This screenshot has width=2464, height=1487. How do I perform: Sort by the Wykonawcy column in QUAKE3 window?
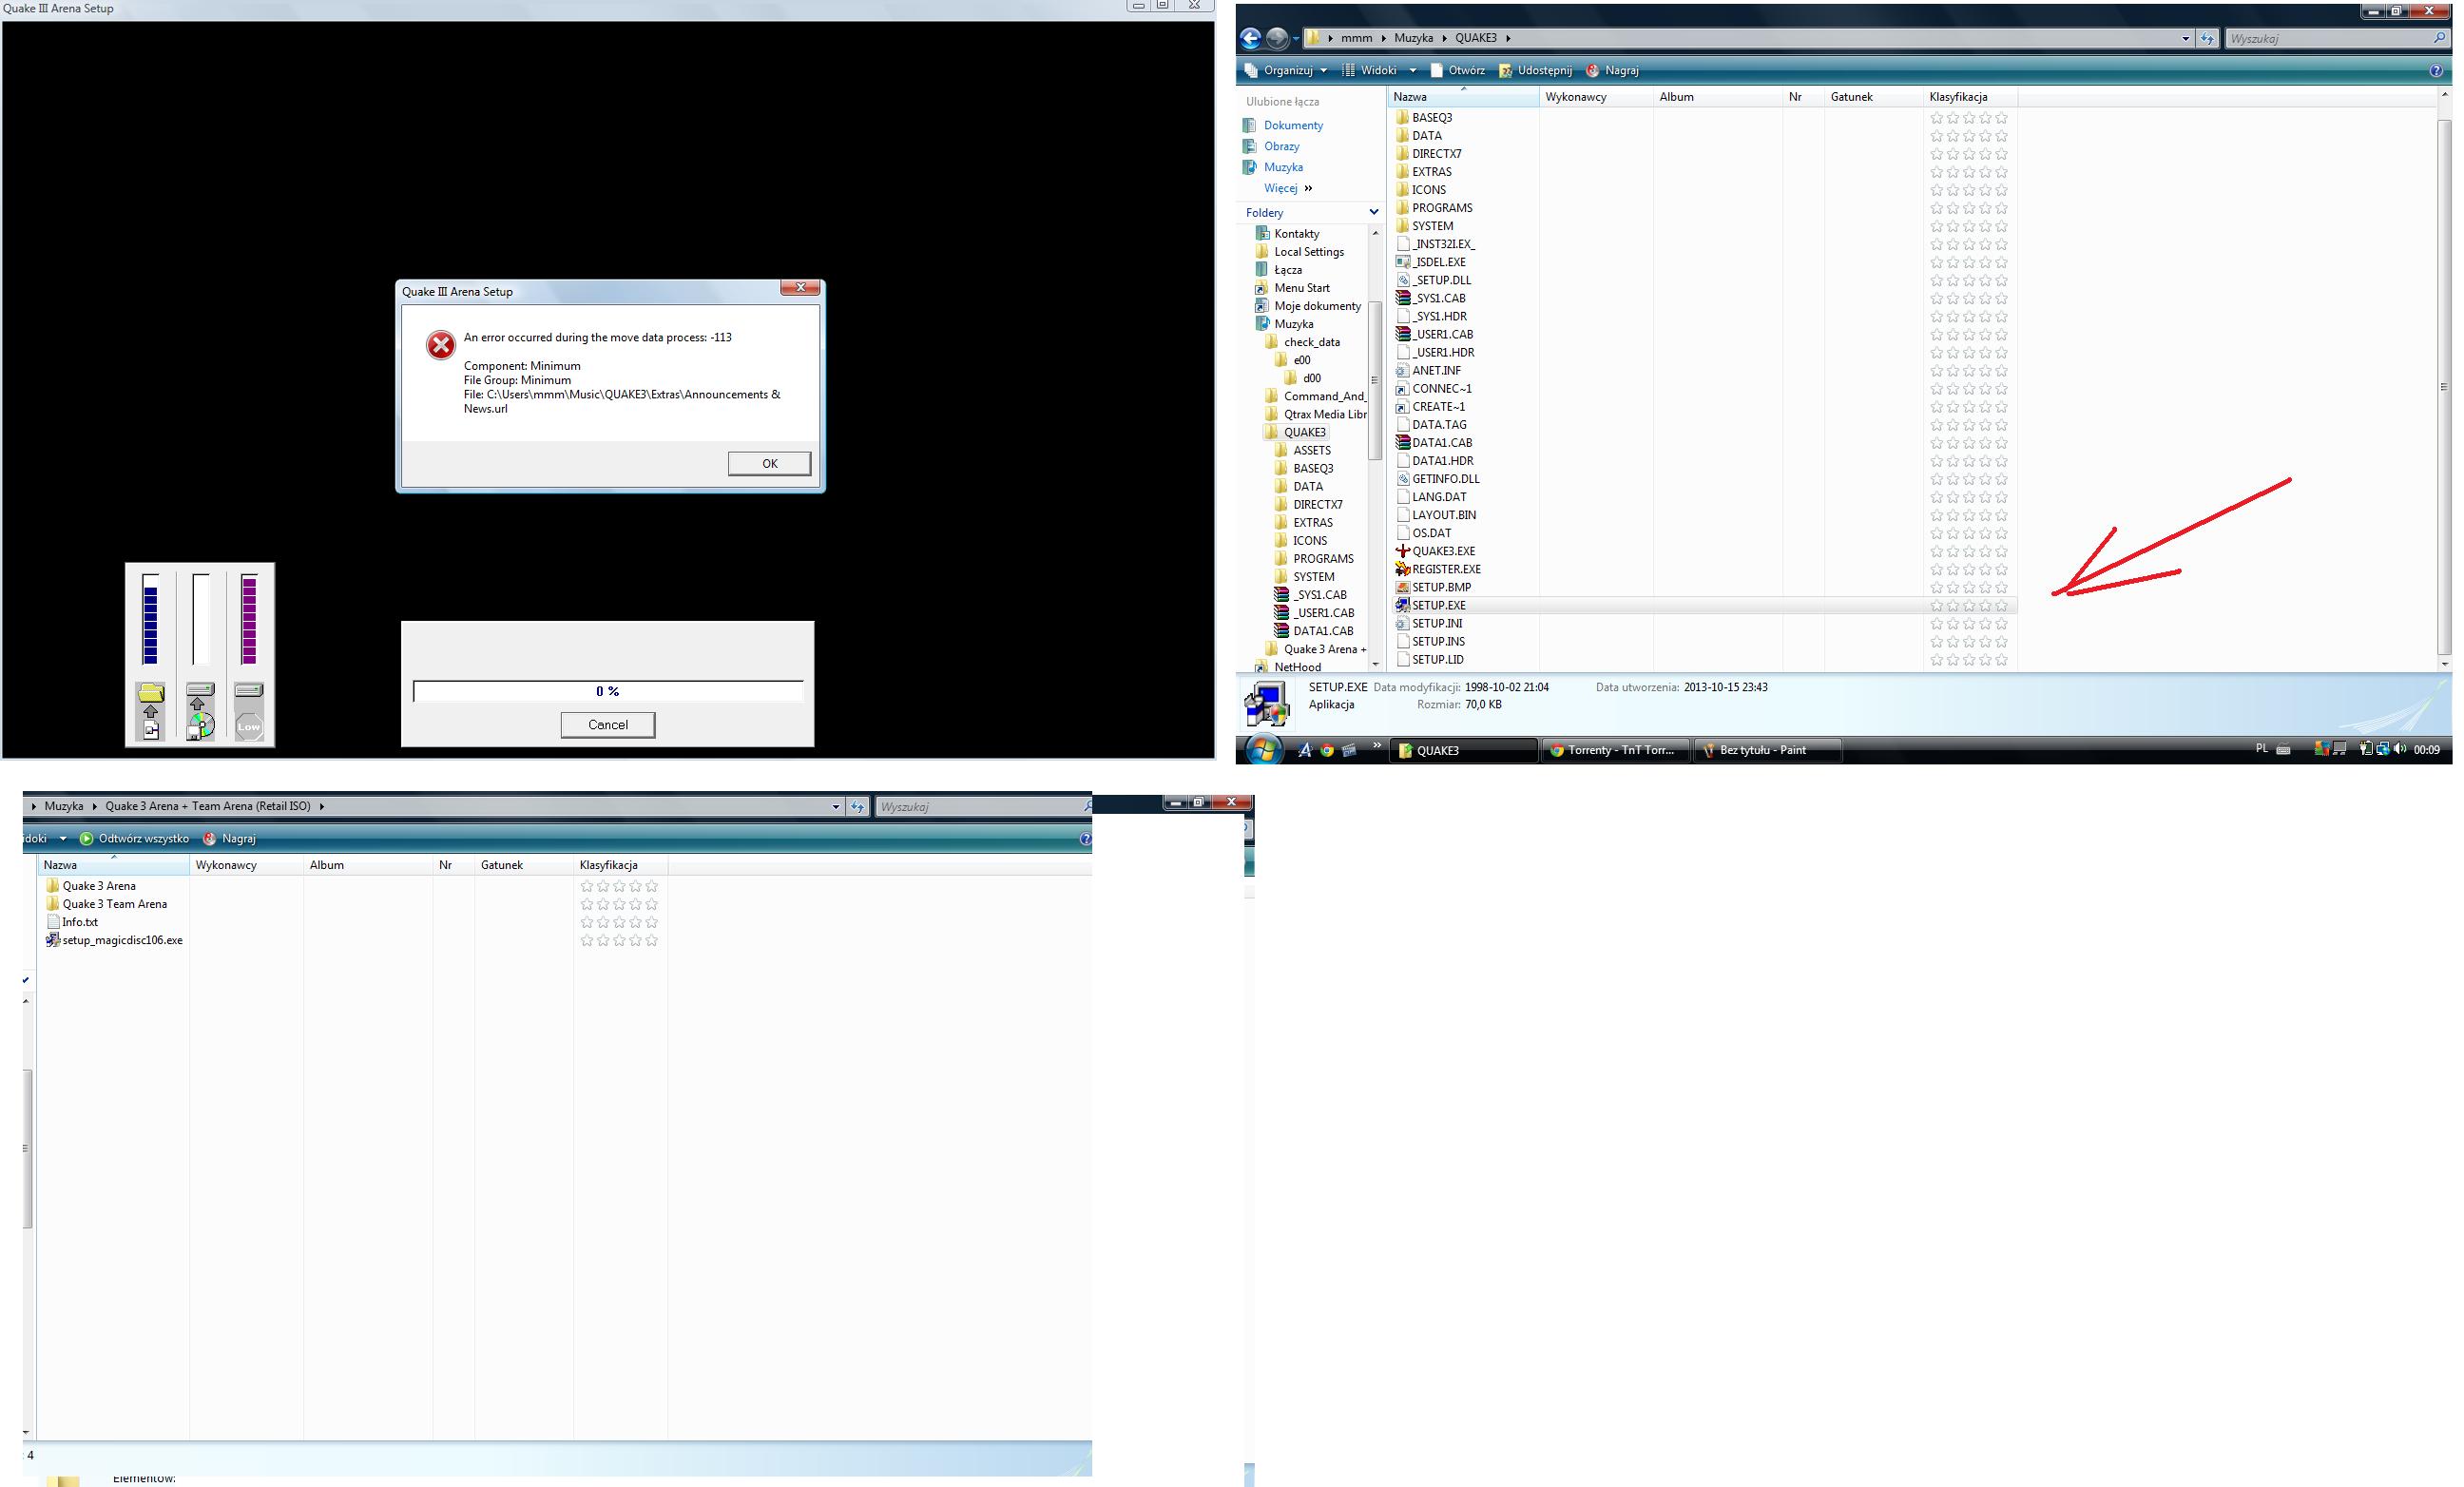[1596, 97]
